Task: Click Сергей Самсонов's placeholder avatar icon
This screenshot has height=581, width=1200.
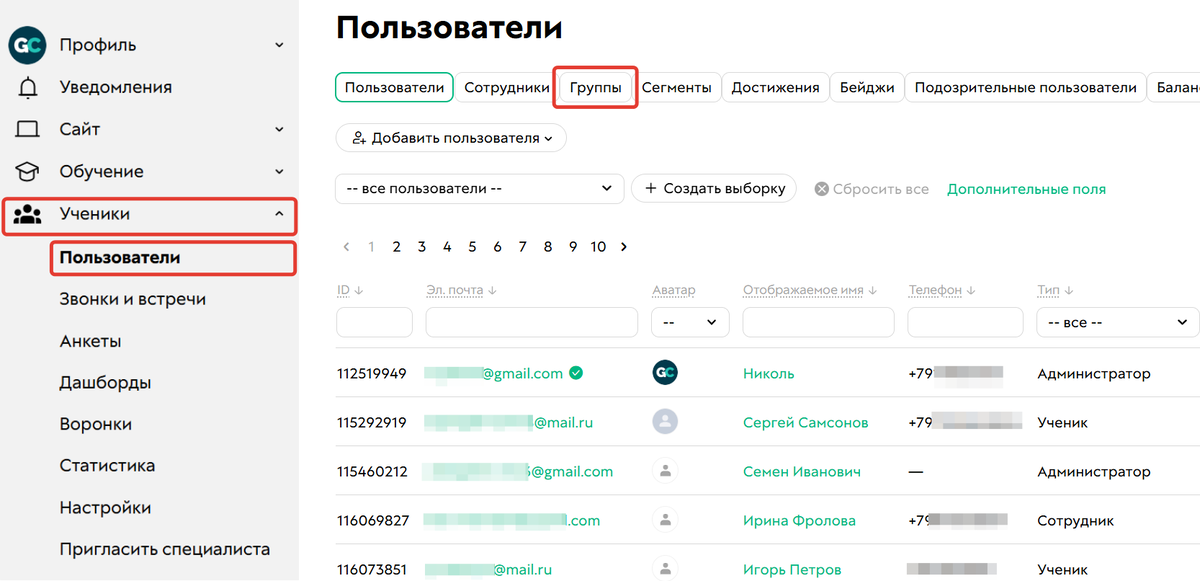Action: coord(665,421)
